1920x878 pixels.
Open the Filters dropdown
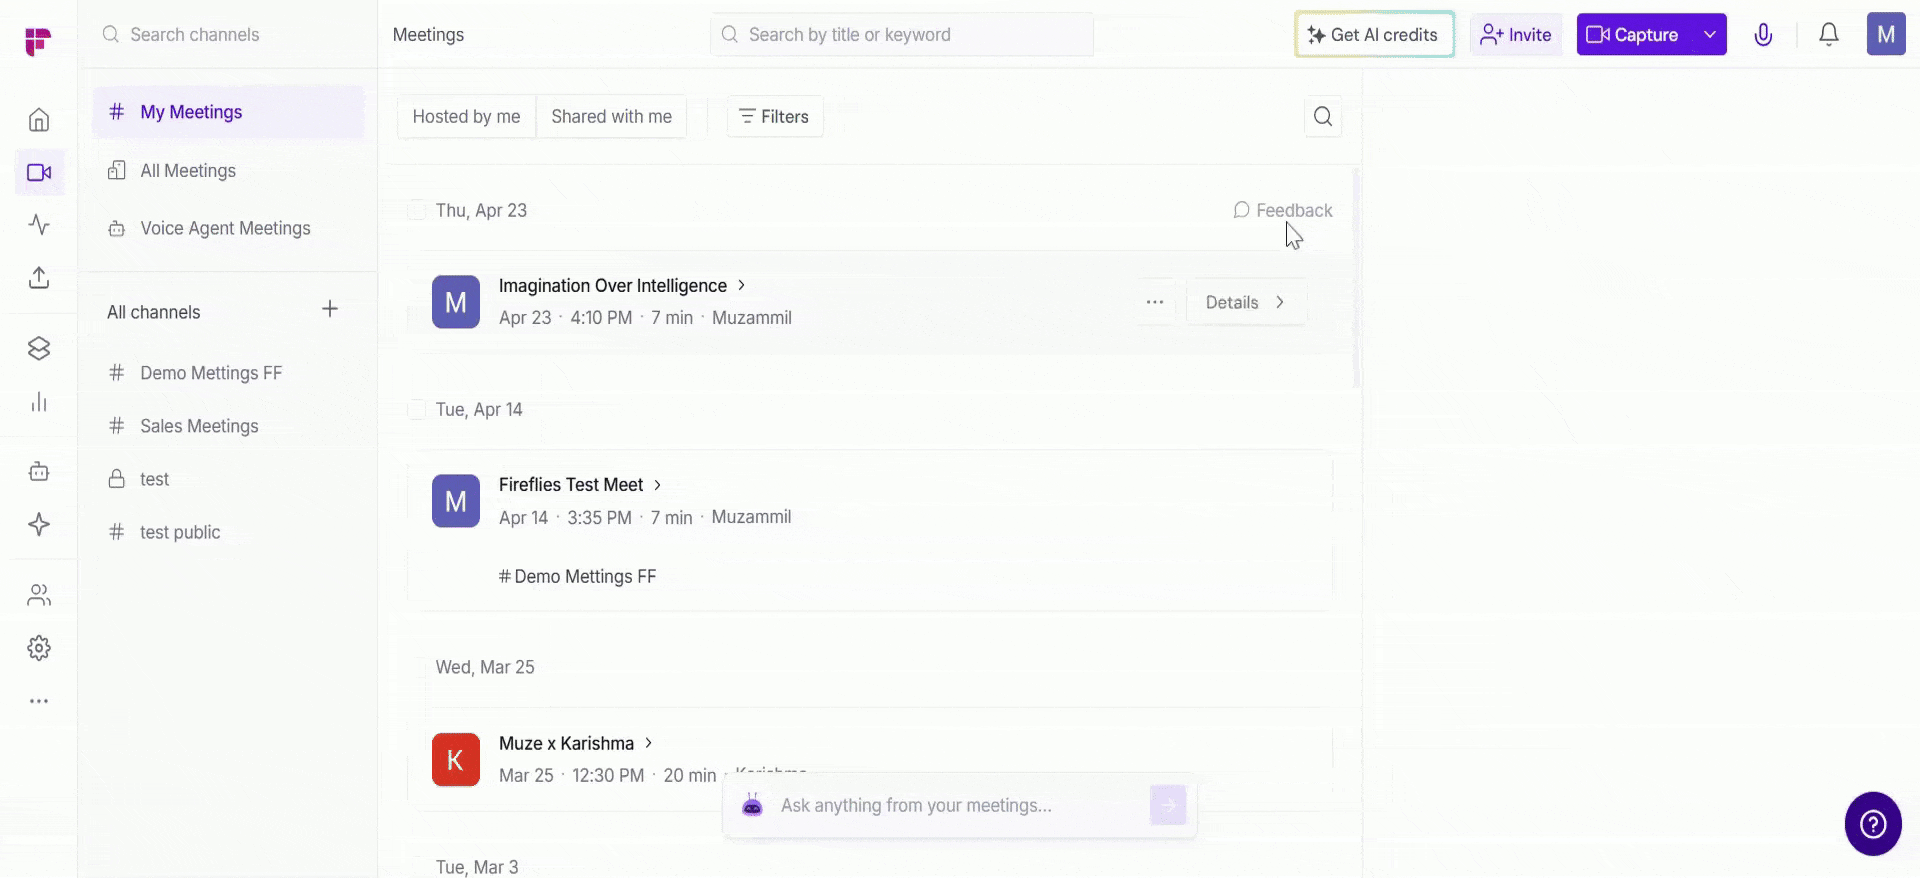(774, 117)
